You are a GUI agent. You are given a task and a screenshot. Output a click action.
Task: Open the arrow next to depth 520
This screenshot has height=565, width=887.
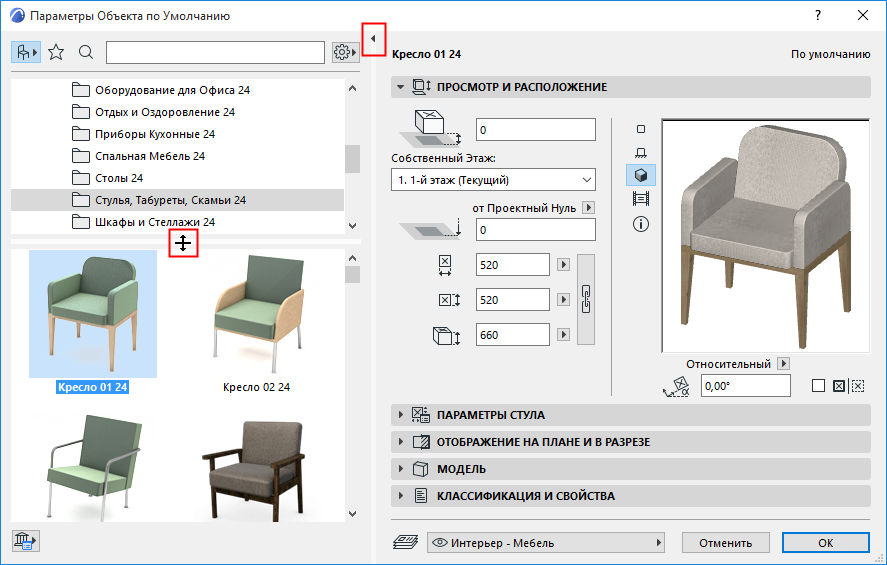pyautogui.click(x=563, y=299)
